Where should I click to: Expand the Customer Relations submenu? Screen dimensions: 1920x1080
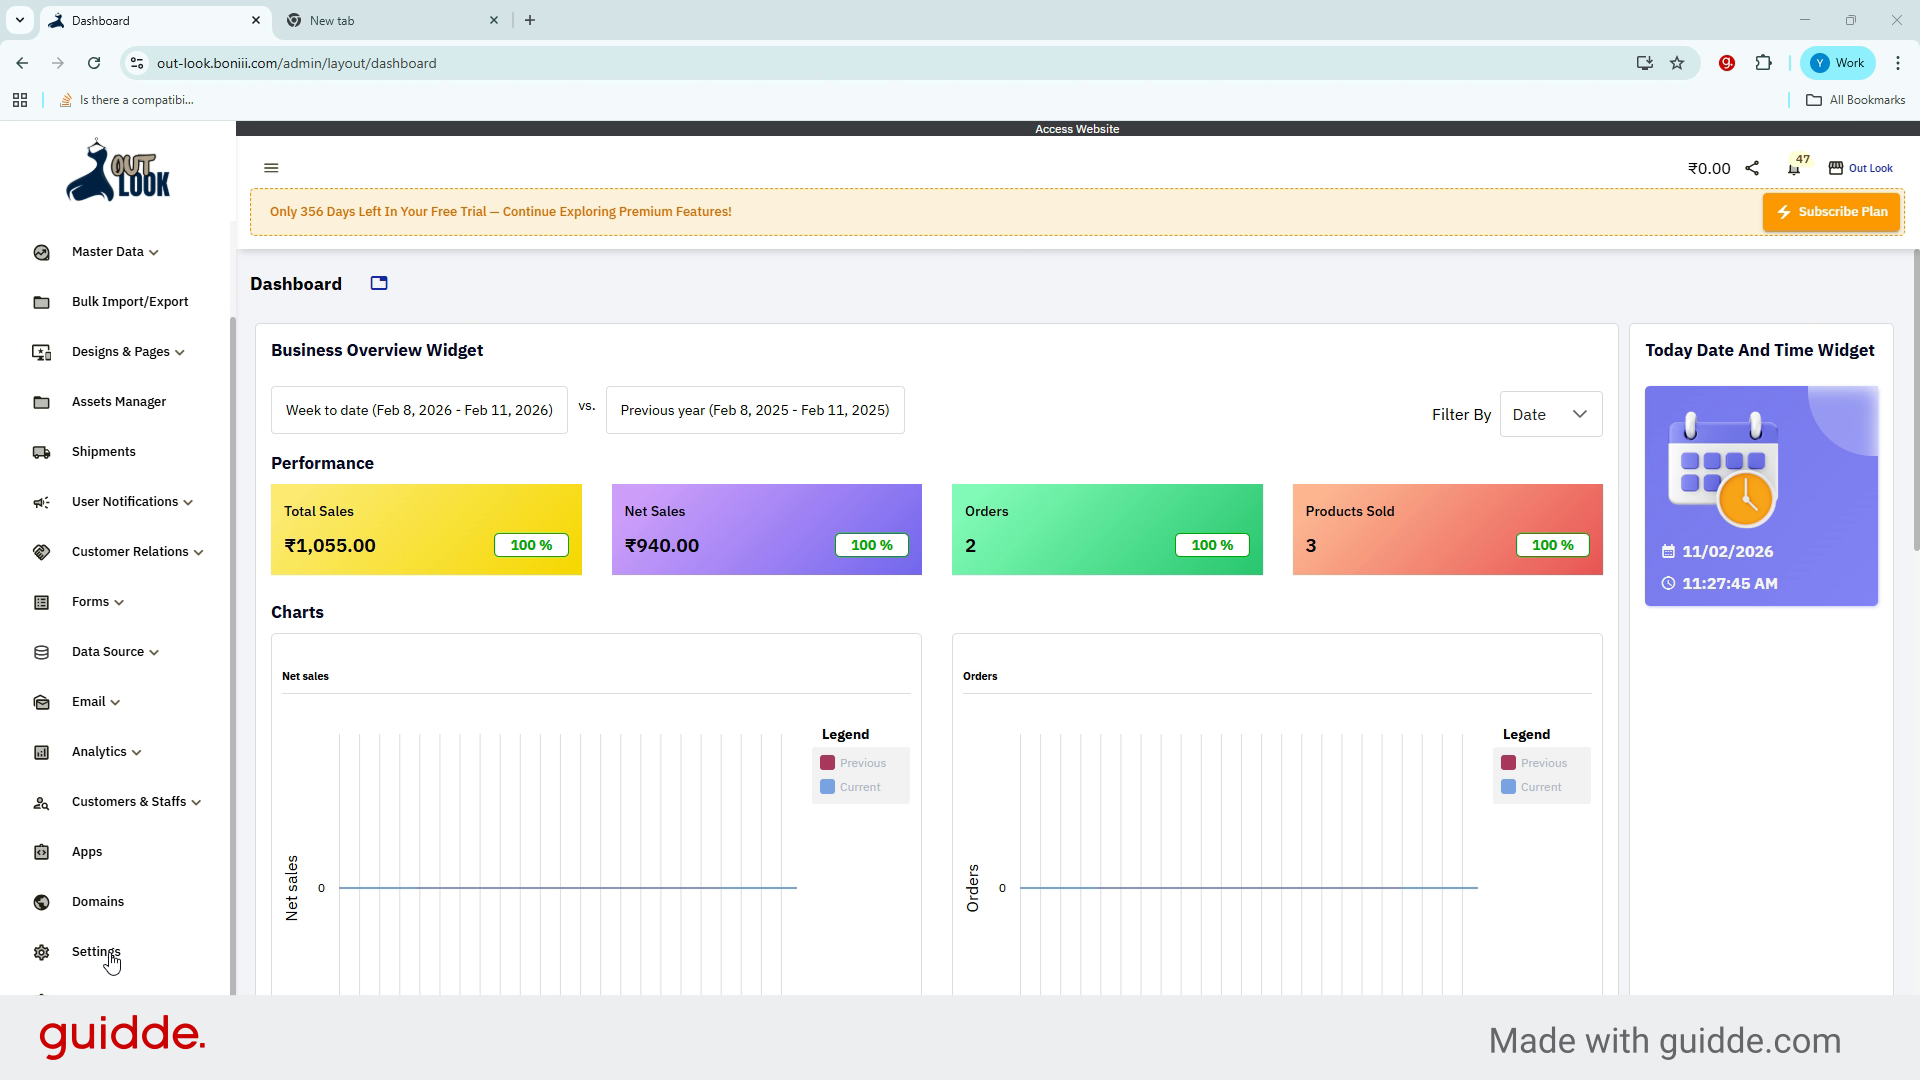click(137, 552)
